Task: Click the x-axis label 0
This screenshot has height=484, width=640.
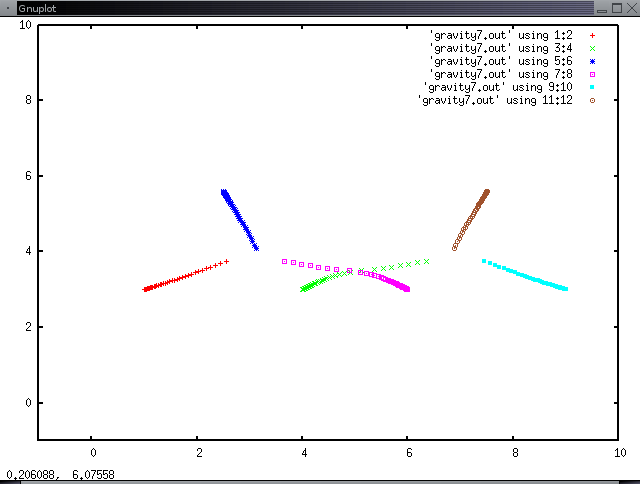Action: click(93, 453)
